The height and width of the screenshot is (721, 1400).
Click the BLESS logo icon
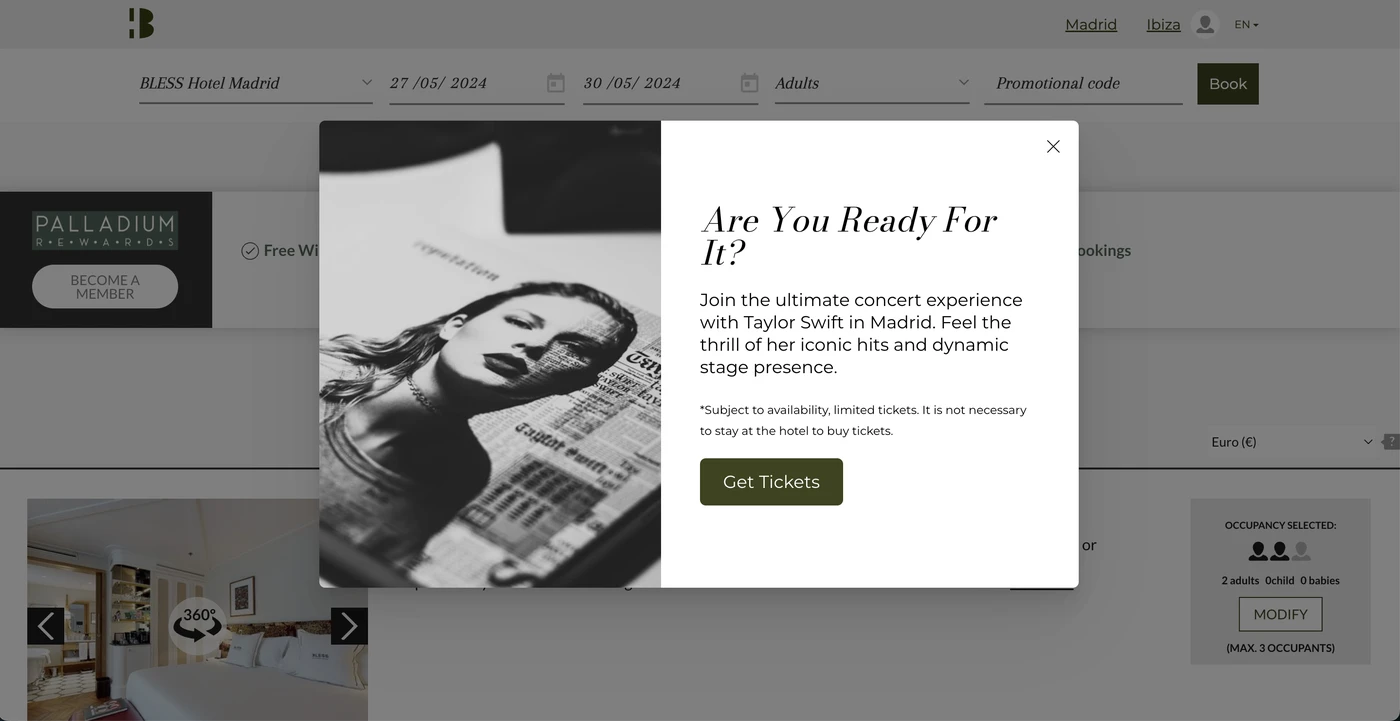[x=141, y=23]
